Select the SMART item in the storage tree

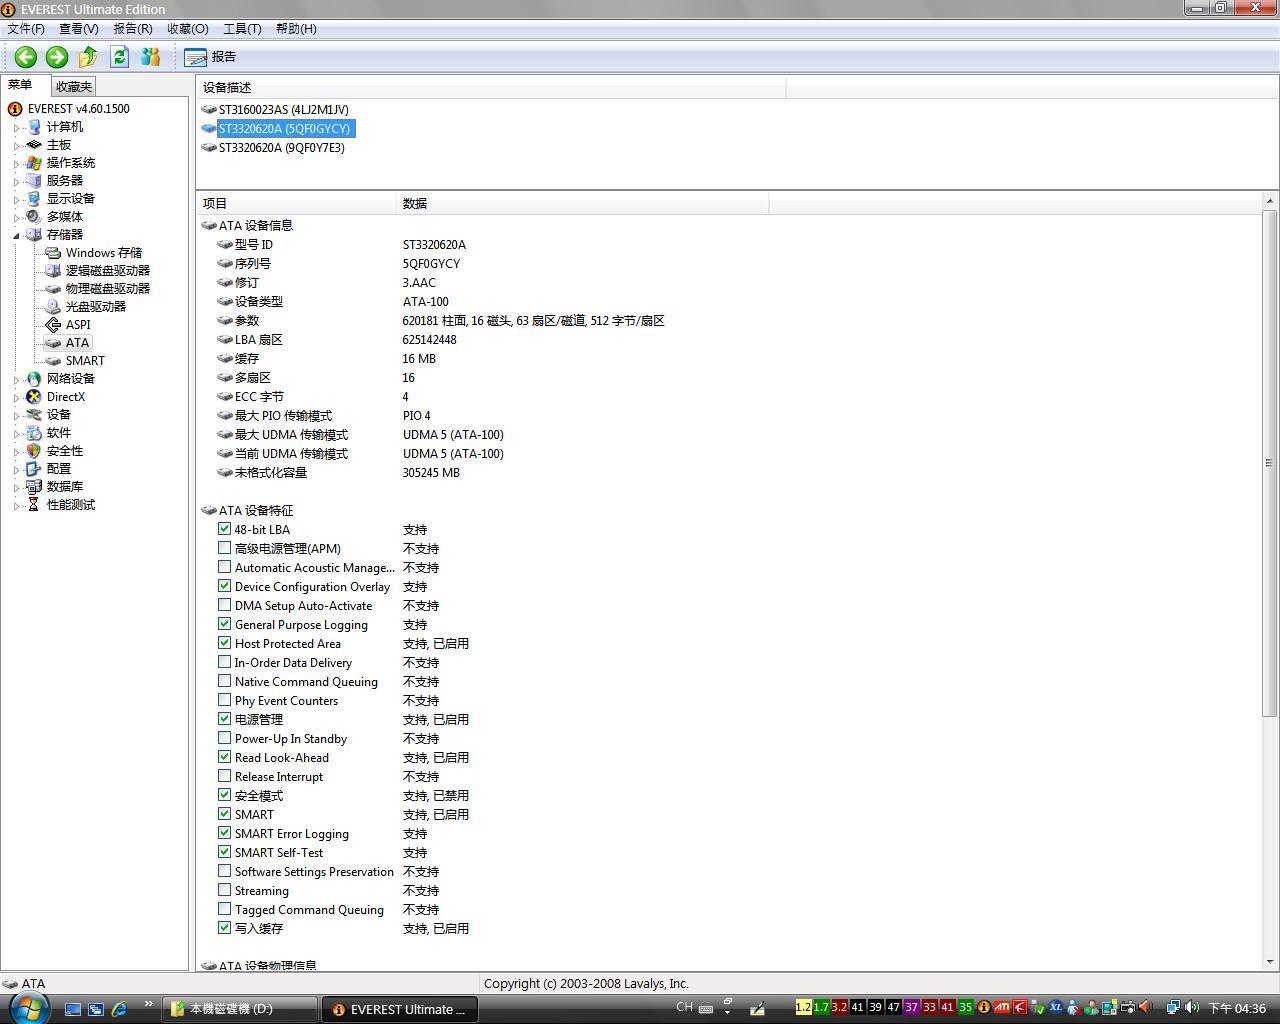pos(84,361)
